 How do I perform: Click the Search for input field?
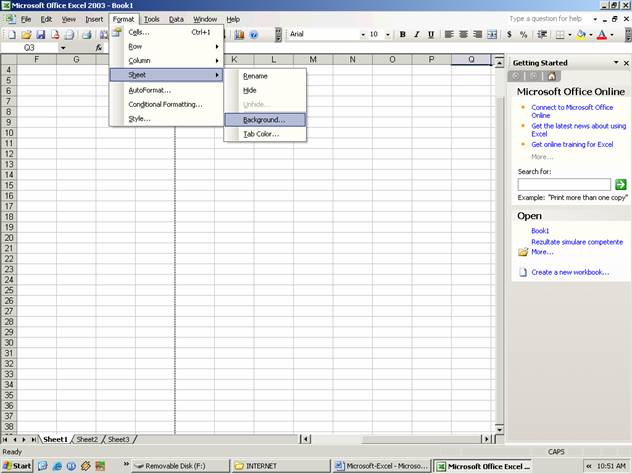tap(564, 185)
